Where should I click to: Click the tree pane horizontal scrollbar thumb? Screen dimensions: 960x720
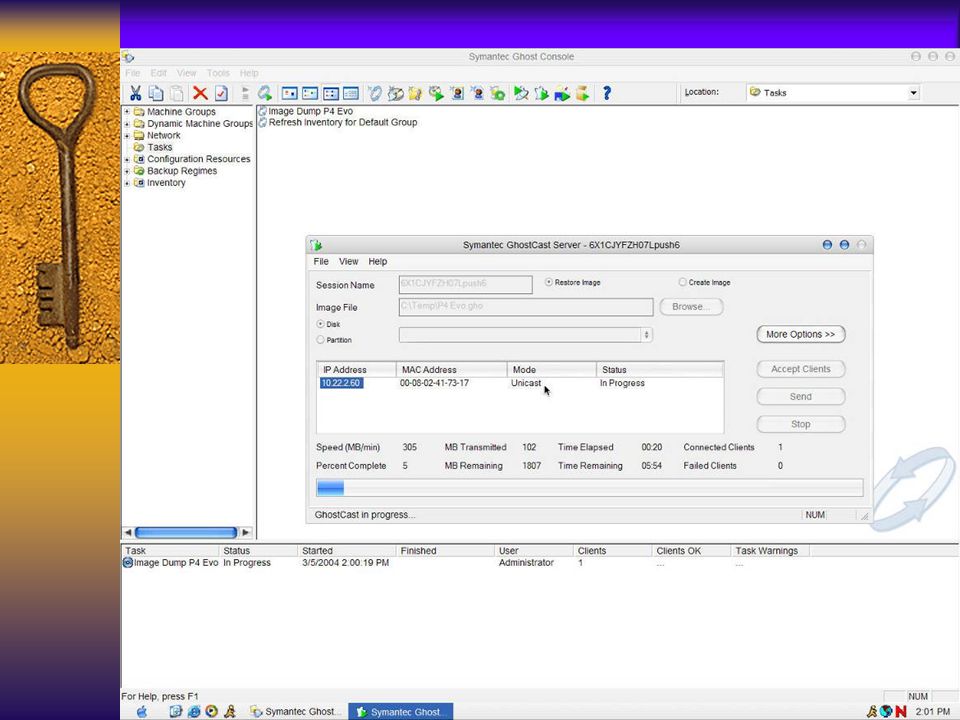point(186,533)
